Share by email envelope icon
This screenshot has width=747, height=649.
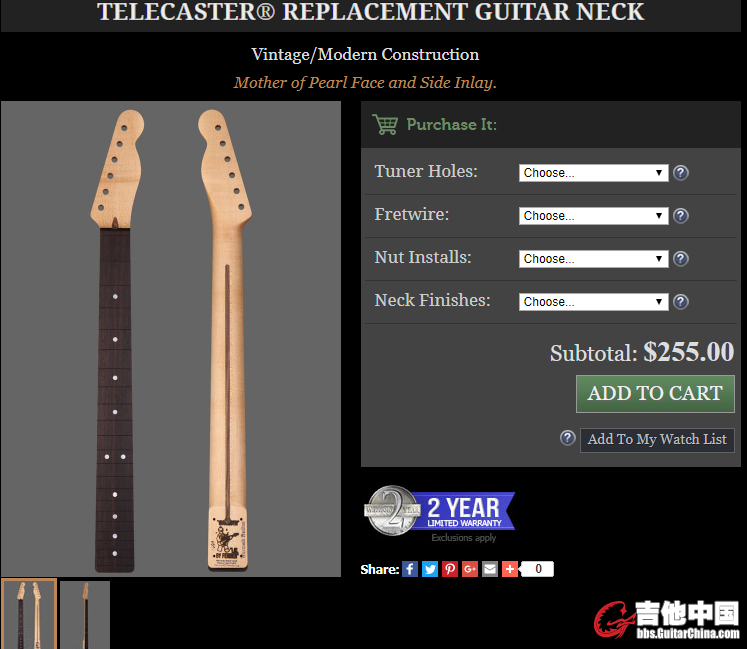pyautogui.click(x=490, y=569)
